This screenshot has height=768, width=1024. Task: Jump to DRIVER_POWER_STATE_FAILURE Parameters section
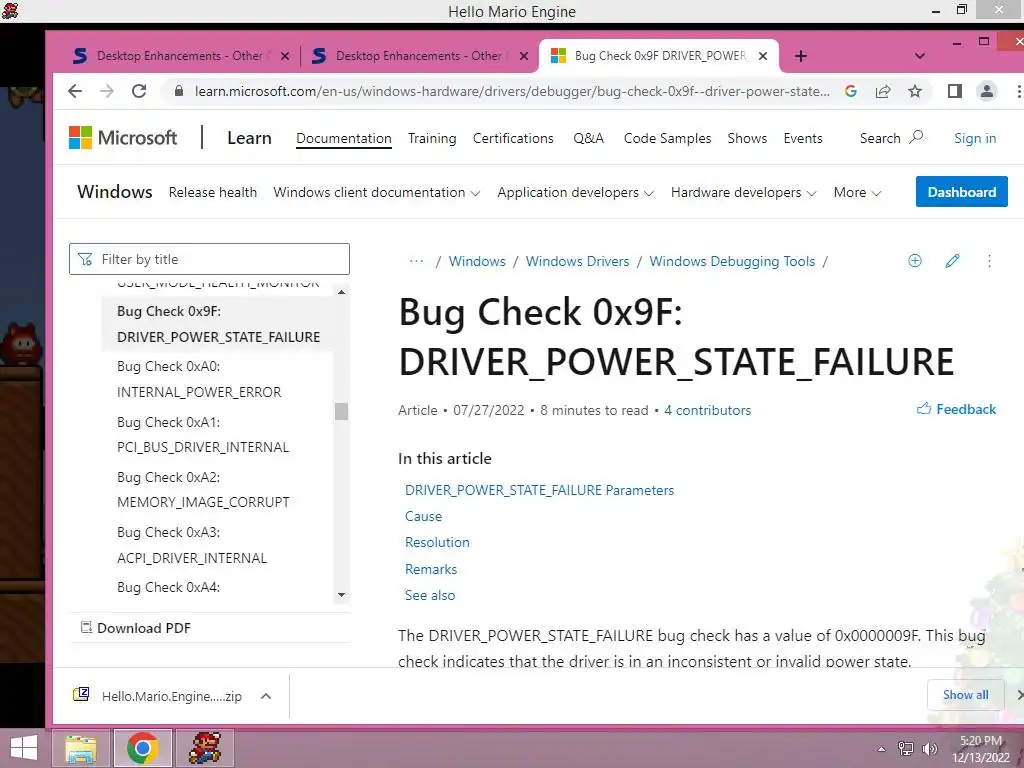click(x=539, y=490)
